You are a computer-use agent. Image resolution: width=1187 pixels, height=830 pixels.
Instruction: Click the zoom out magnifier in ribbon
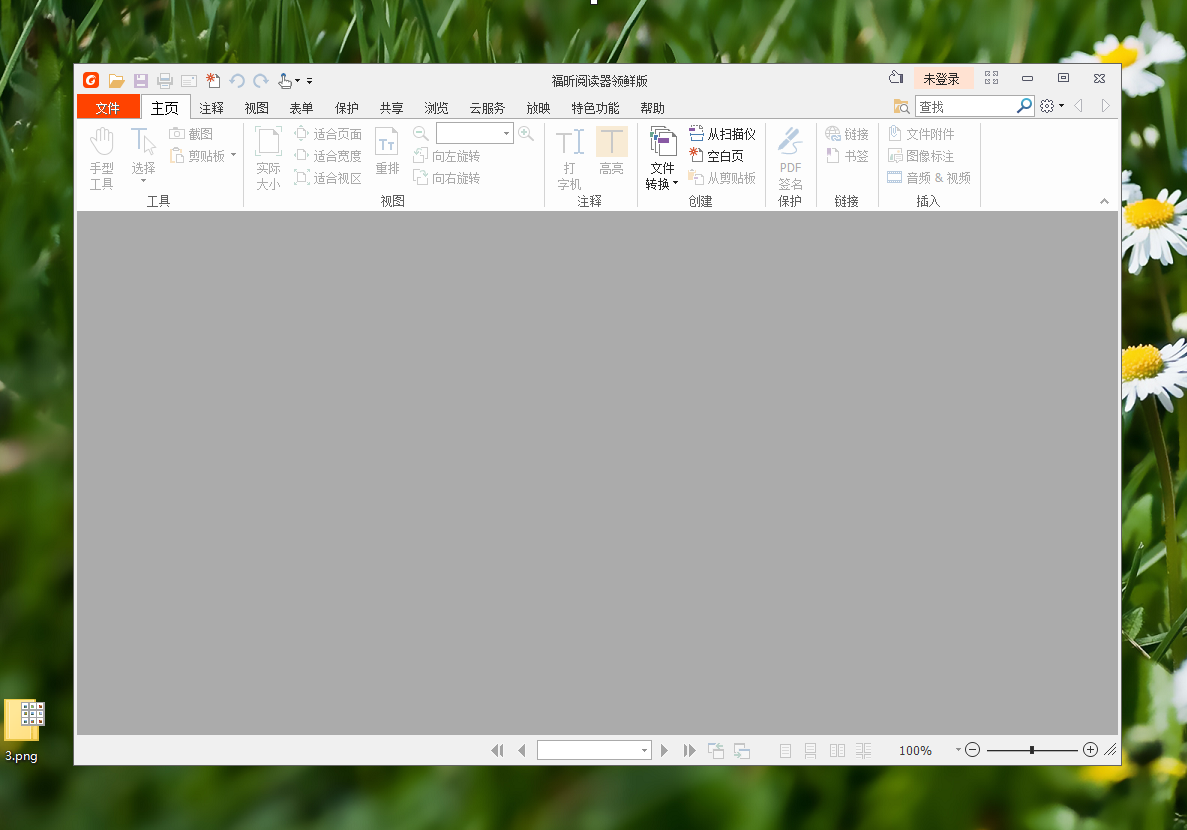click(421, 134)
